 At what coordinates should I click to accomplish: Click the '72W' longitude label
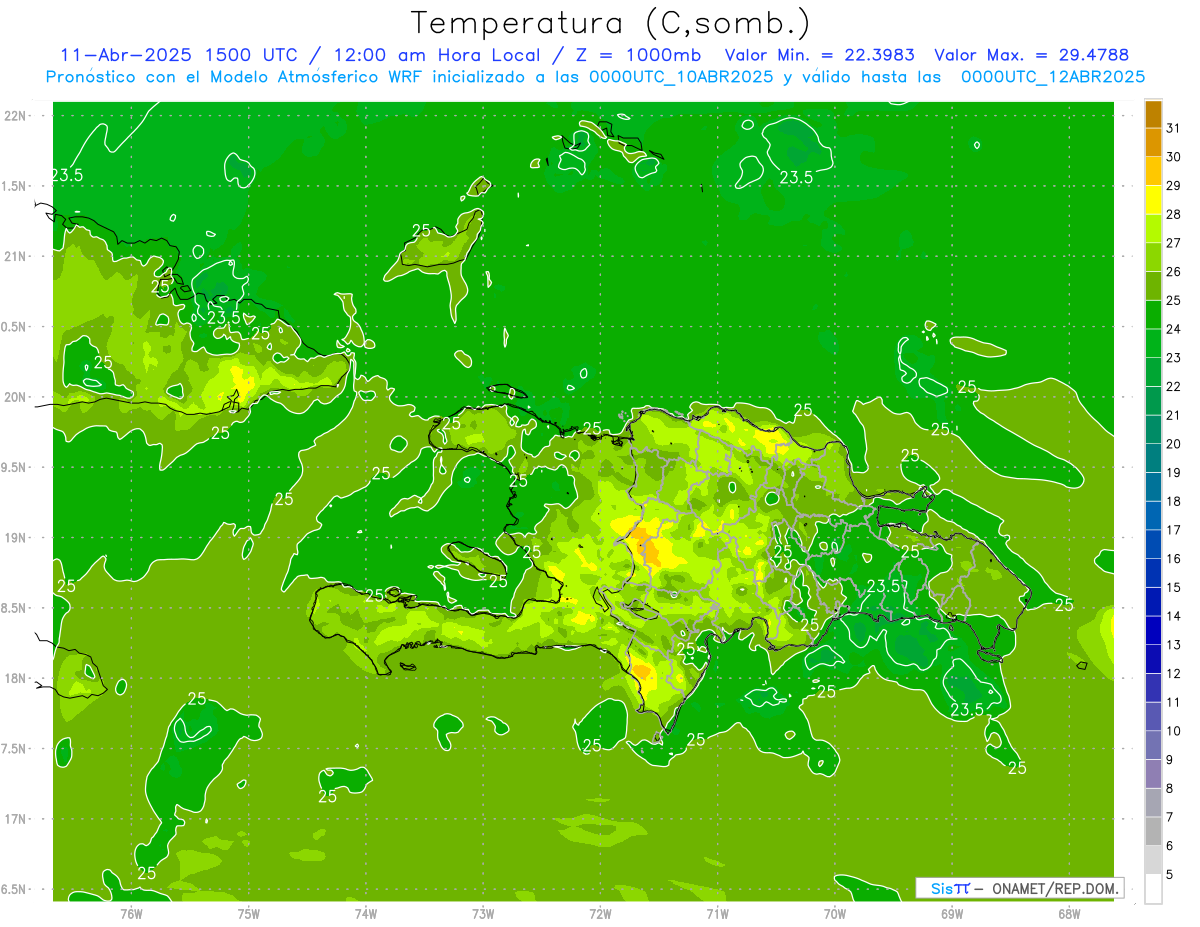[600, 913]
